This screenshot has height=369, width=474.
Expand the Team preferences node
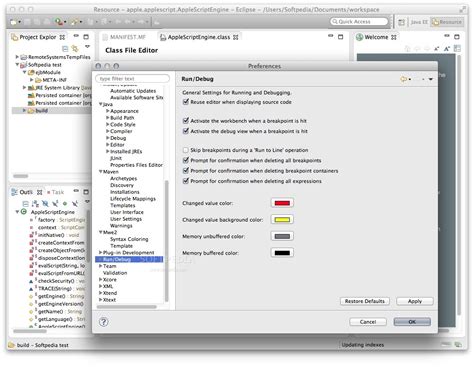click(x=101, y=266)
